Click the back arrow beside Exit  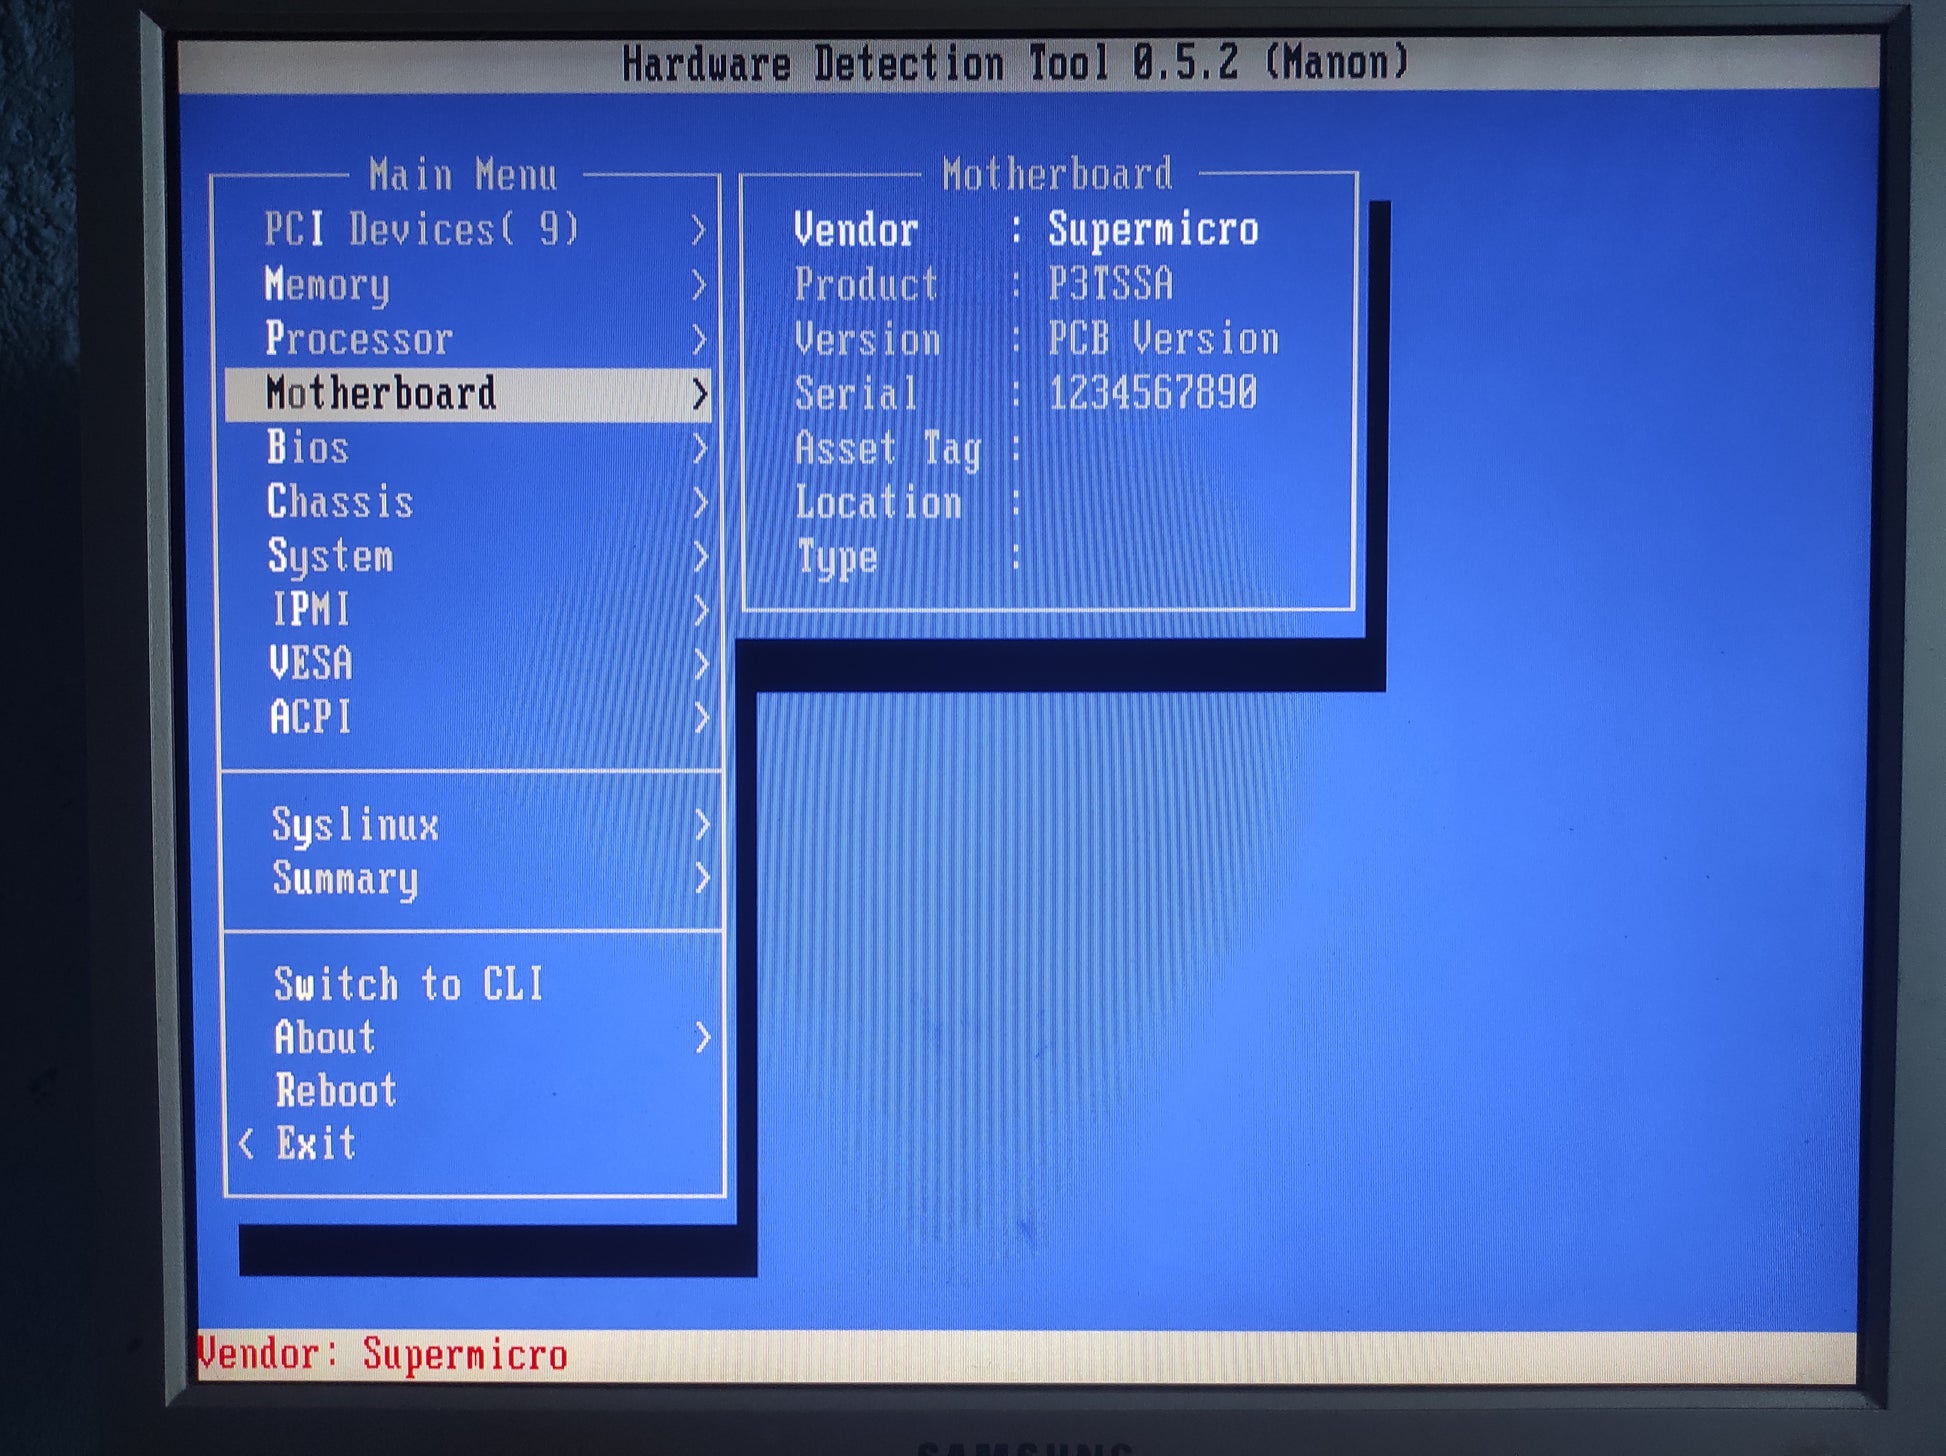pos(247,1143)
